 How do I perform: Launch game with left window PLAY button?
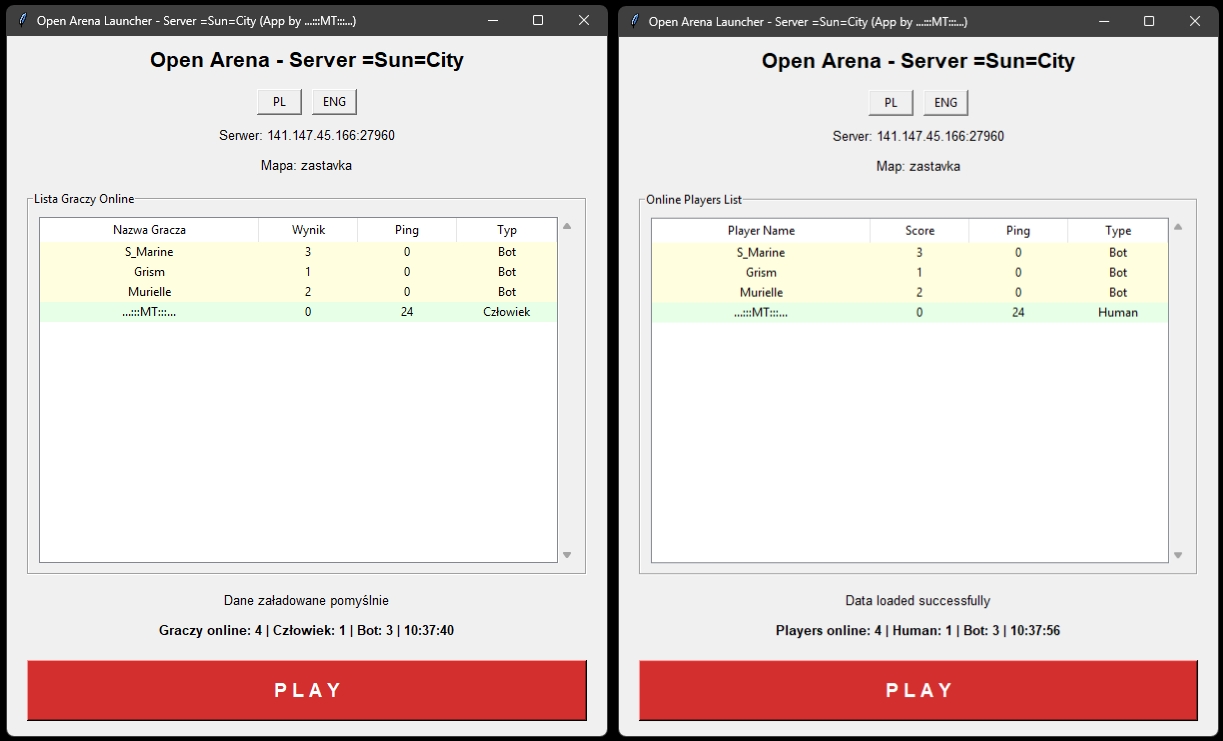click(x=307, y=690)
